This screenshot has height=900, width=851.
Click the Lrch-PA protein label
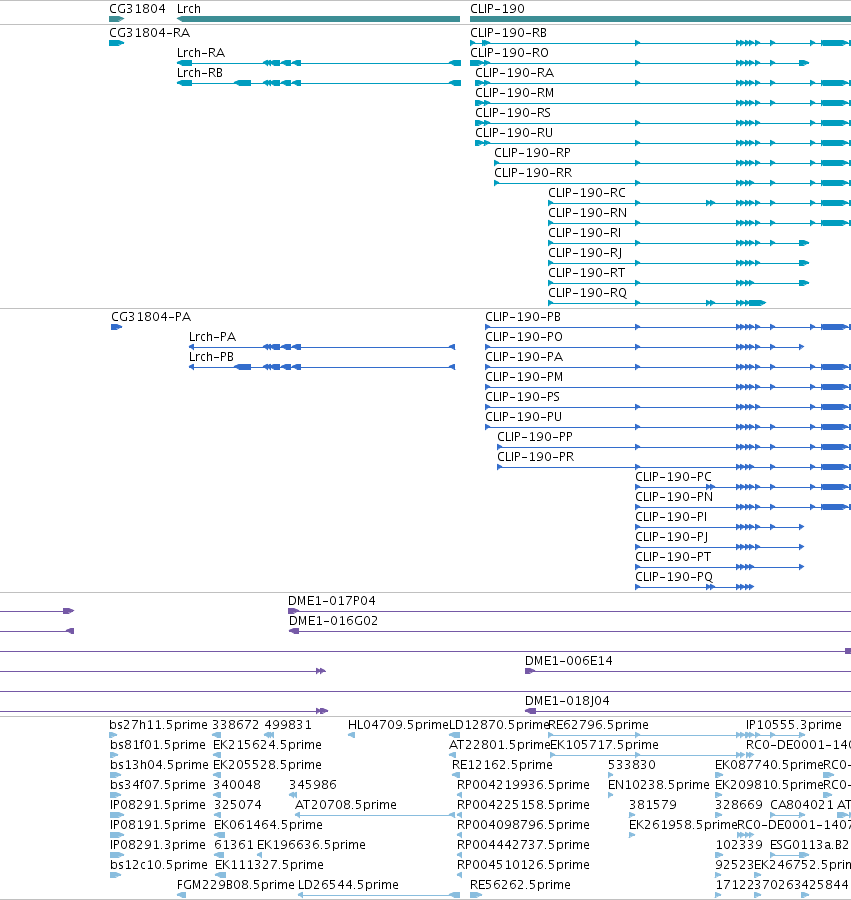point(212,337)
